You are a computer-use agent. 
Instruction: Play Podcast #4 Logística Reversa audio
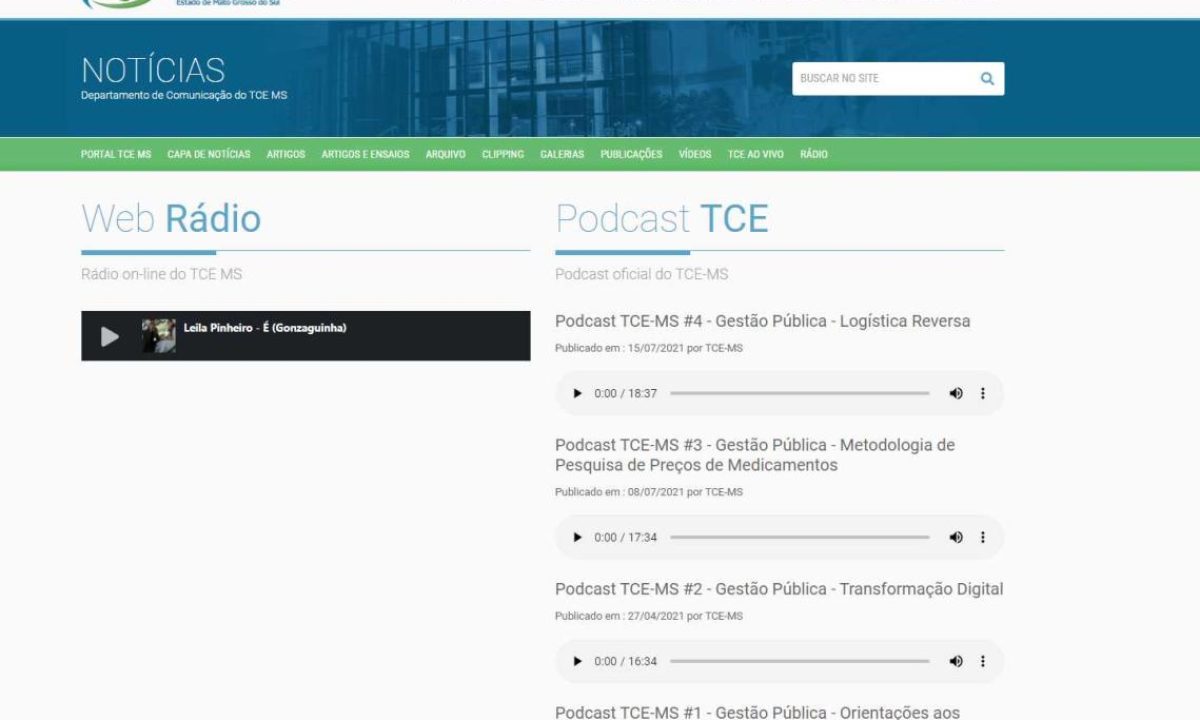577,394
